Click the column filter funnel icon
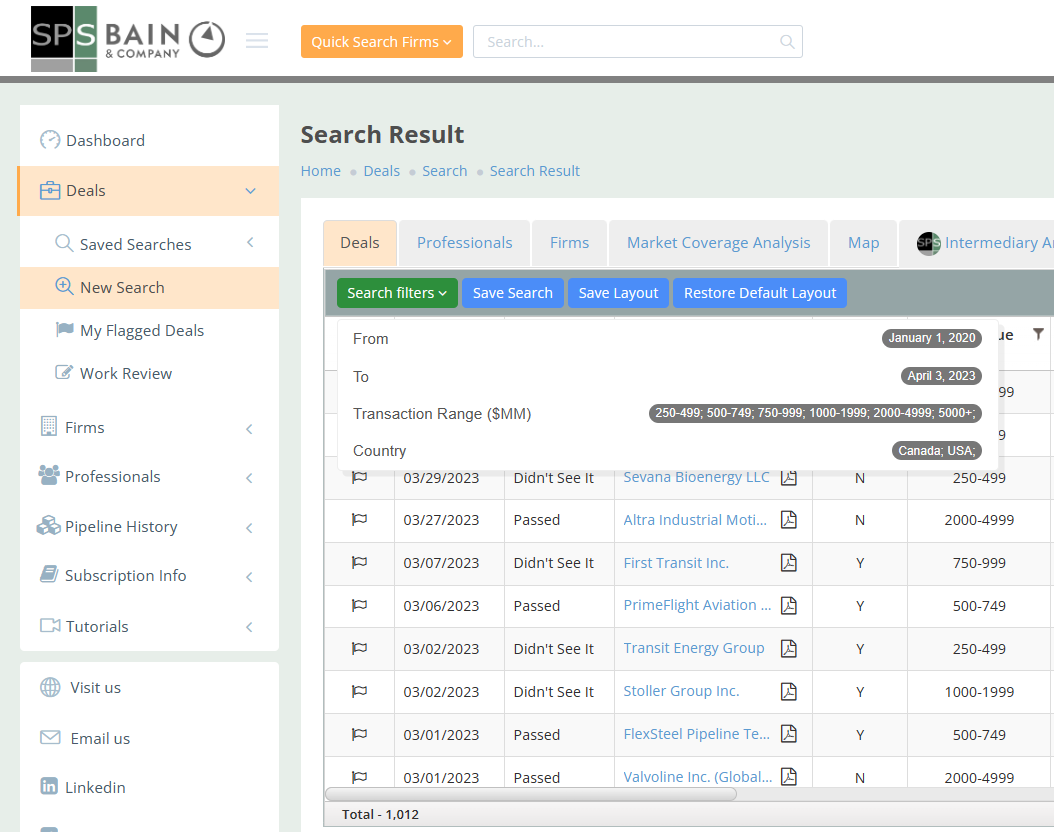1054x832 pixels. 1039,334
